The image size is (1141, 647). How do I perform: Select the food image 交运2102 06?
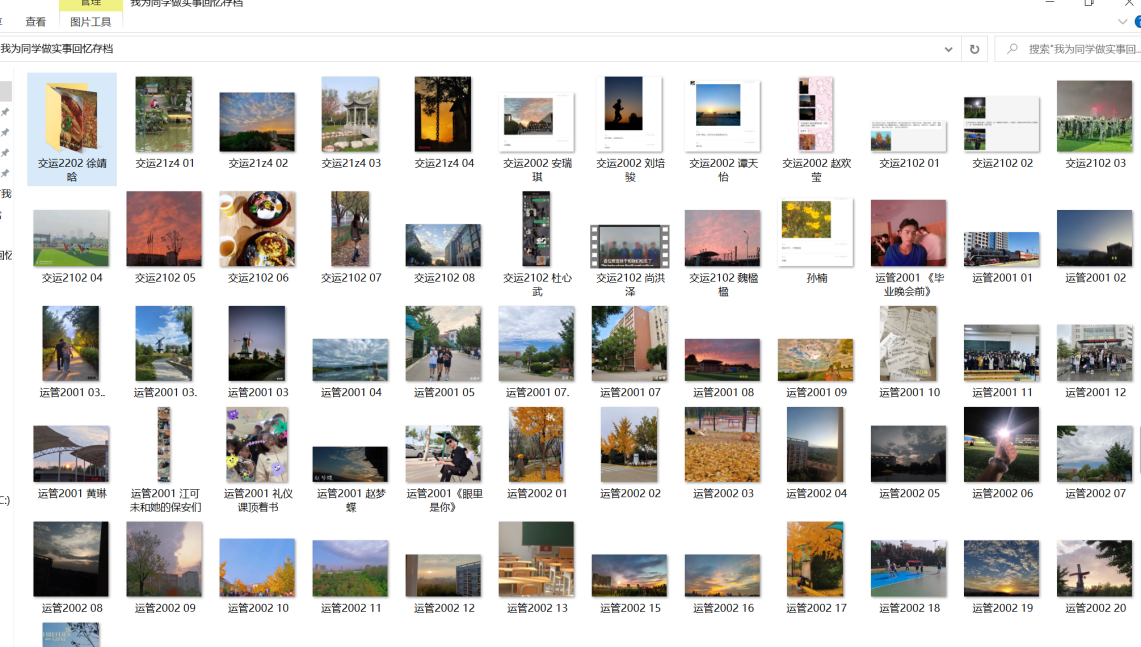tap(258, 229)
